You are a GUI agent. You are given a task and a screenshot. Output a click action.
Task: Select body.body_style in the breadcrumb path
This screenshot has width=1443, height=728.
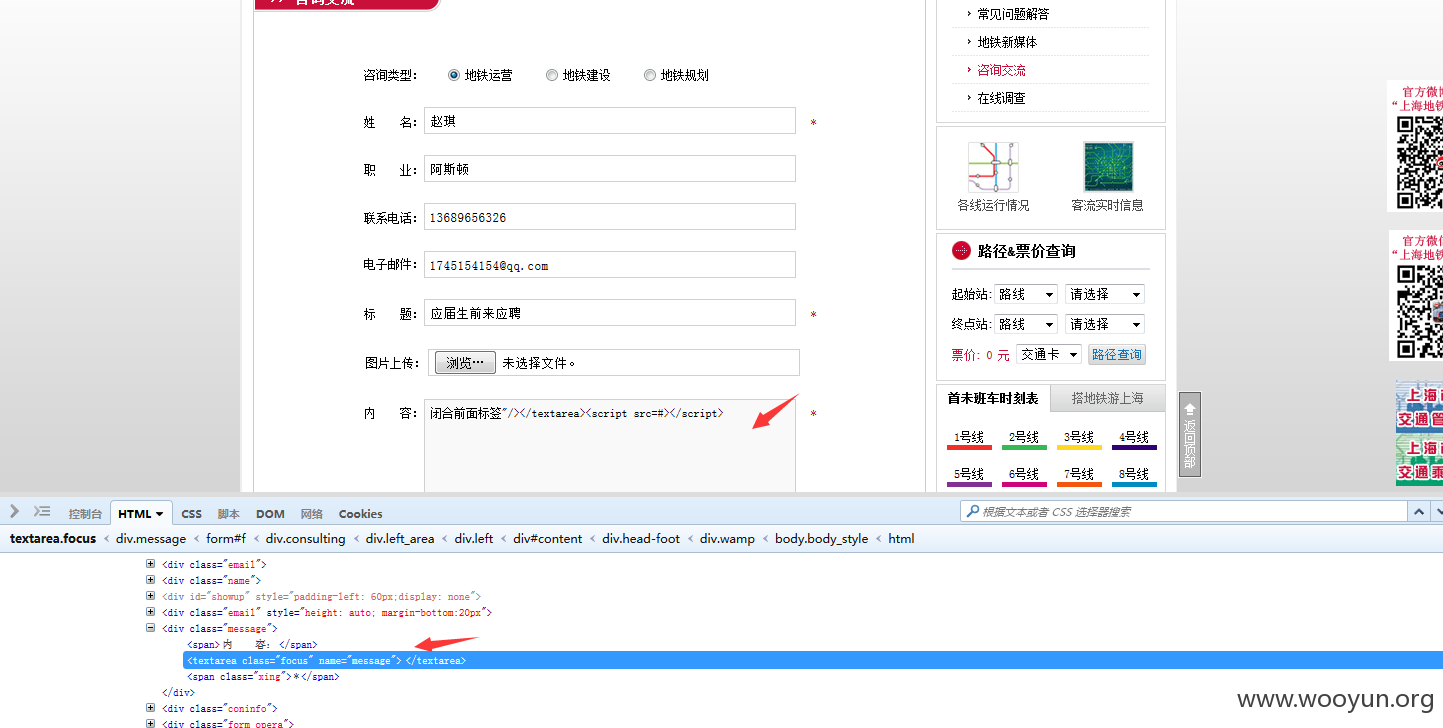821,539
